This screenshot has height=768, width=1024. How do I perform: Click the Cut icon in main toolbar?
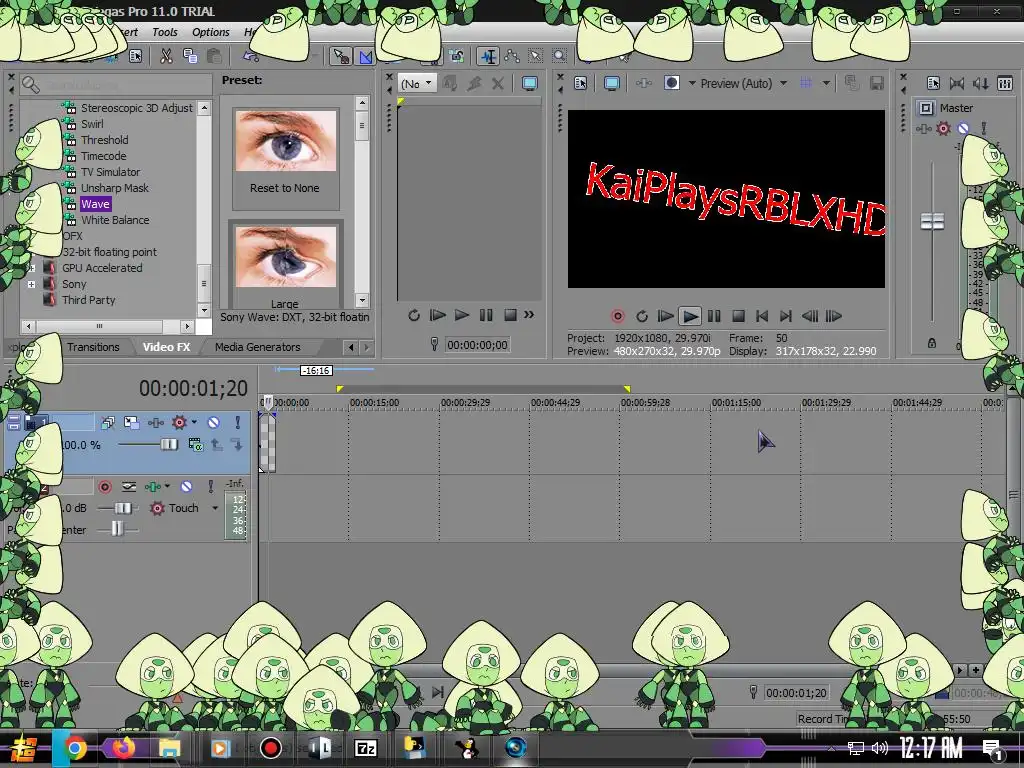pyautogui.click(x=167, y=56)
